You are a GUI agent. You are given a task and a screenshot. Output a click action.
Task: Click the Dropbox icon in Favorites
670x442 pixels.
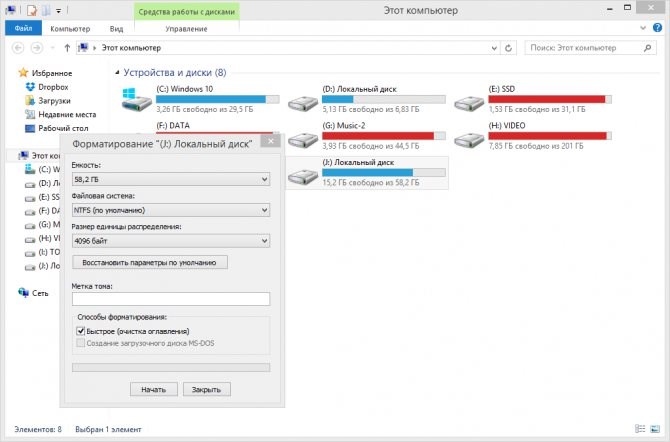pos(30,87)
